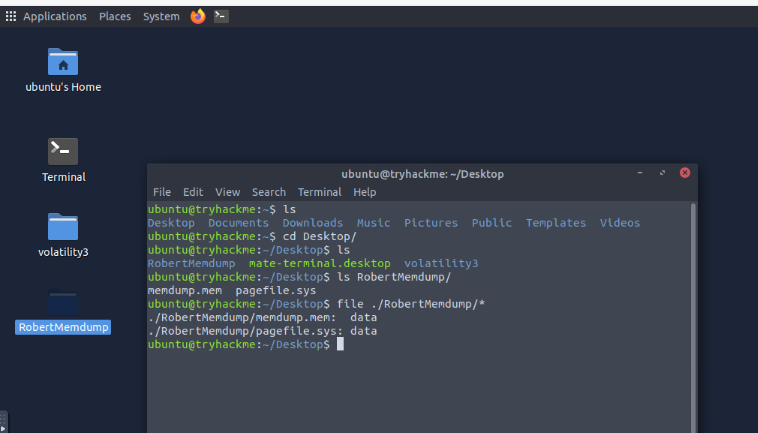Click the './RobertMemdump/pagefile.sys: data' line
This screenshot has height=433, width=758.
click(262, 331)
